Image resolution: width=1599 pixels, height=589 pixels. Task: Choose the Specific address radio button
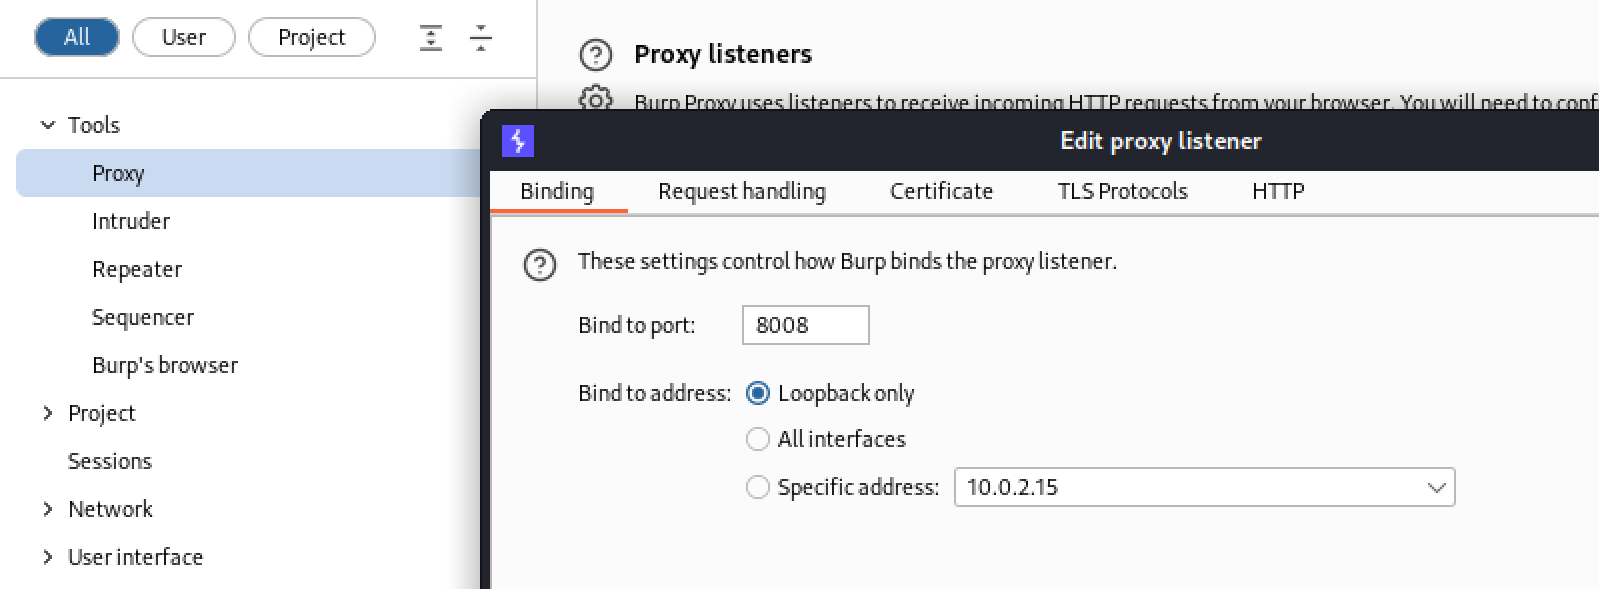pos(758,487)
